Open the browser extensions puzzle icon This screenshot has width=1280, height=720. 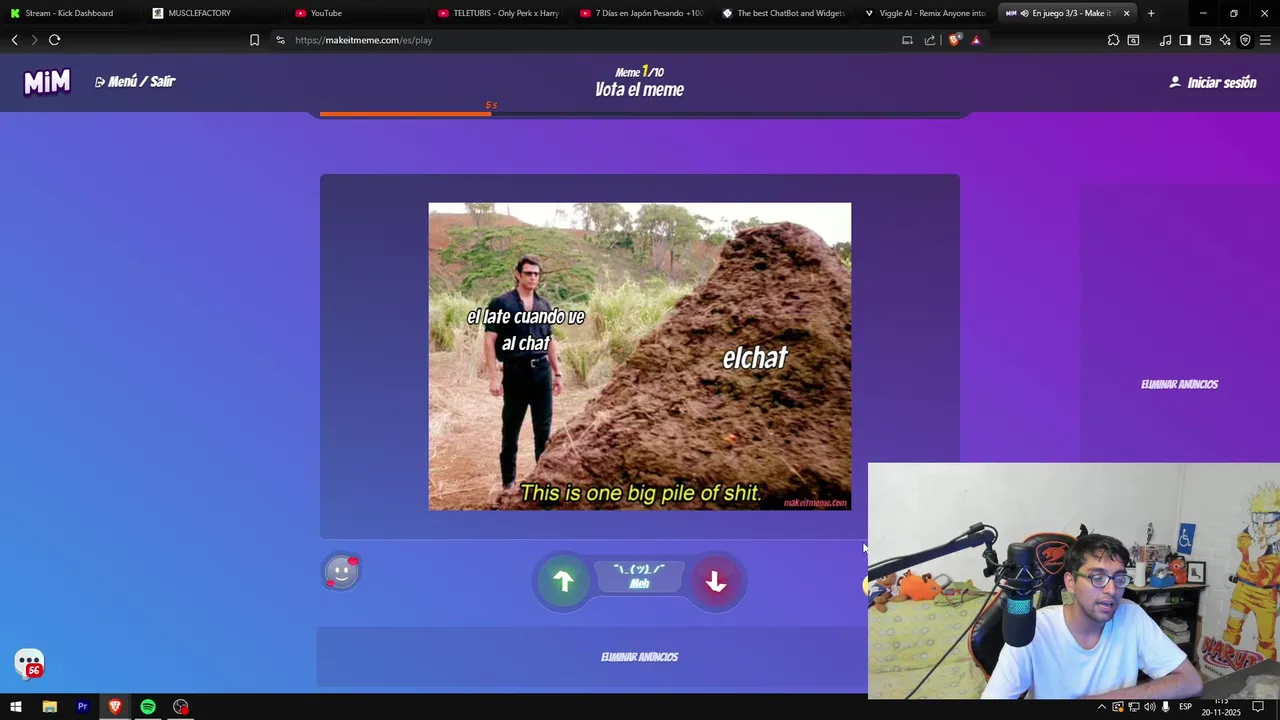1113,40
